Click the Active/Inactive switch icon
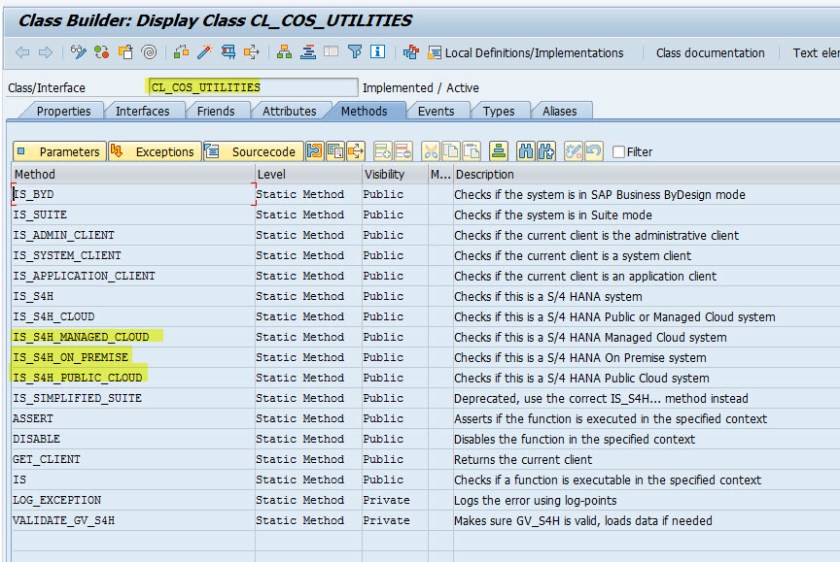840x562 pixels. click(x=101, y=52)
